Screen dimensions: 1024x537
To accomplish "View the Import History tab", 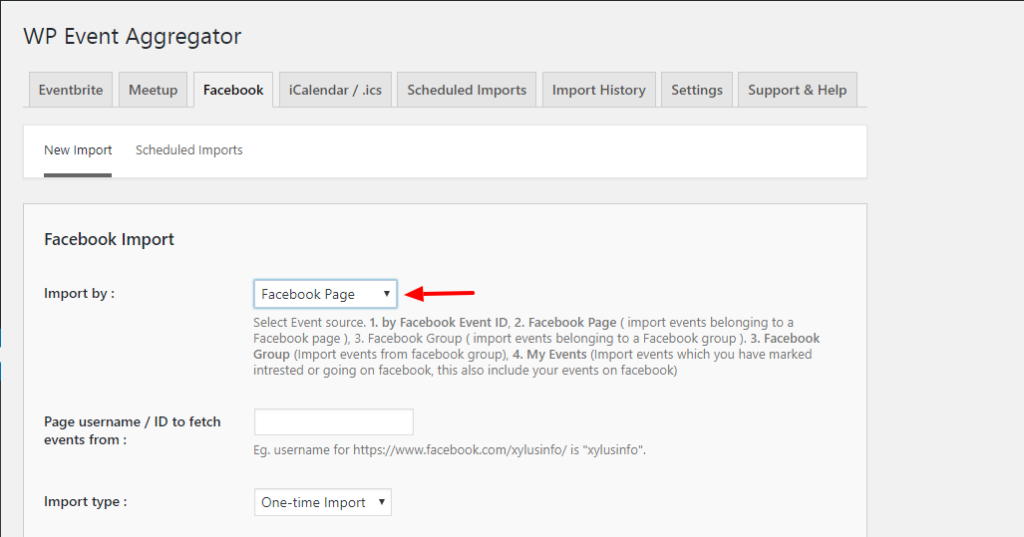I will [x=599, y=90].
